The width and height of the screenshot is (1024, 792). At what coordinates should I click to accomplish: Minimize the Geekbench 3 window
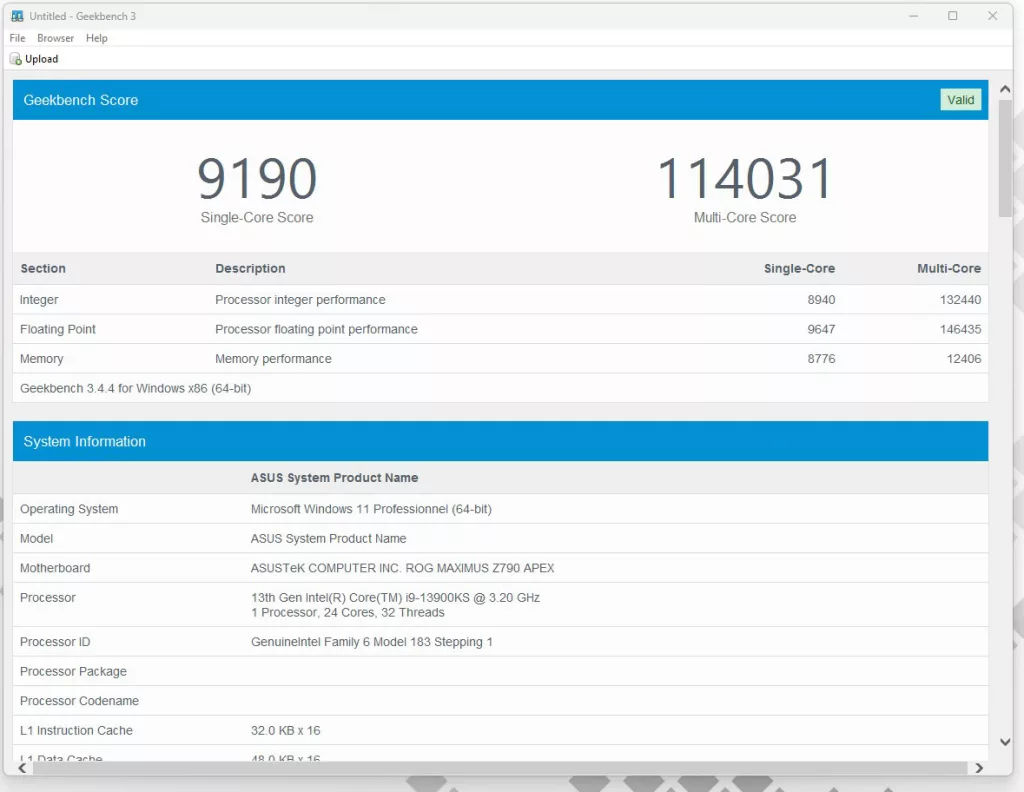click(x=914, y=16)
